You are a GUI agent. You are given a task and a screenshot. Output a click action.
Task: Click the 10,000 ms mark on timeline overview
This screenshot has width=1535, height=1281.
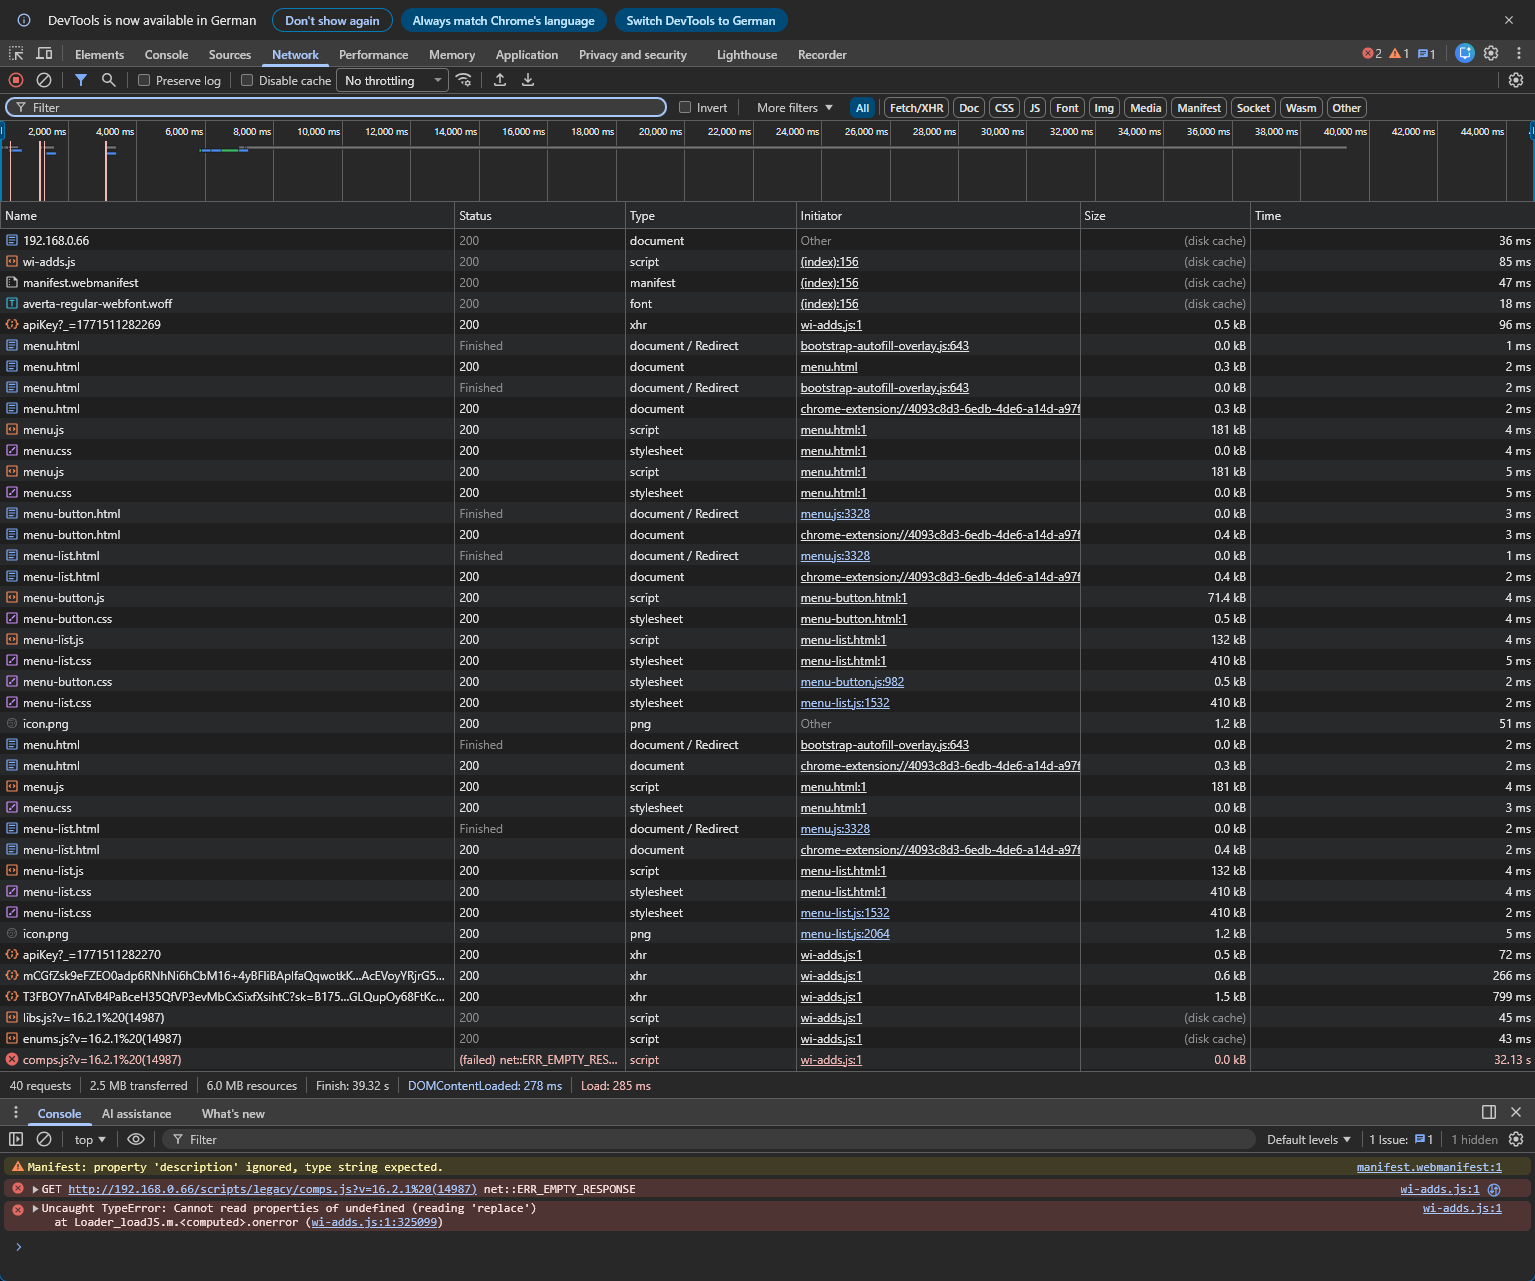pyautogui.click(x=318, y=132)
